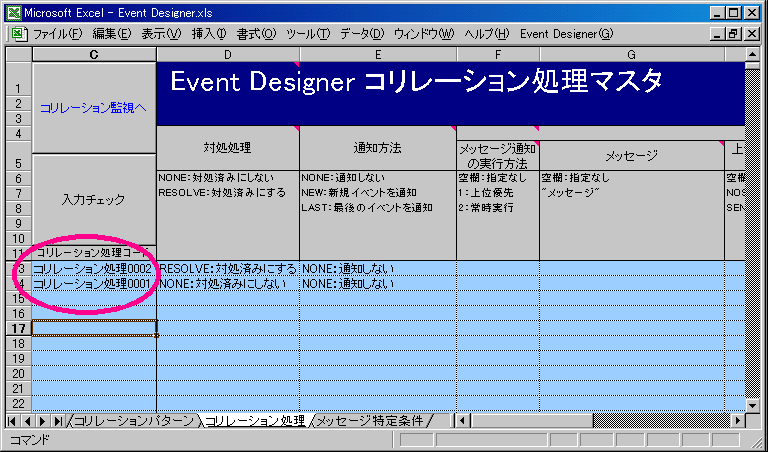Go to first sheet tab arrow

(x=13, y=421)
